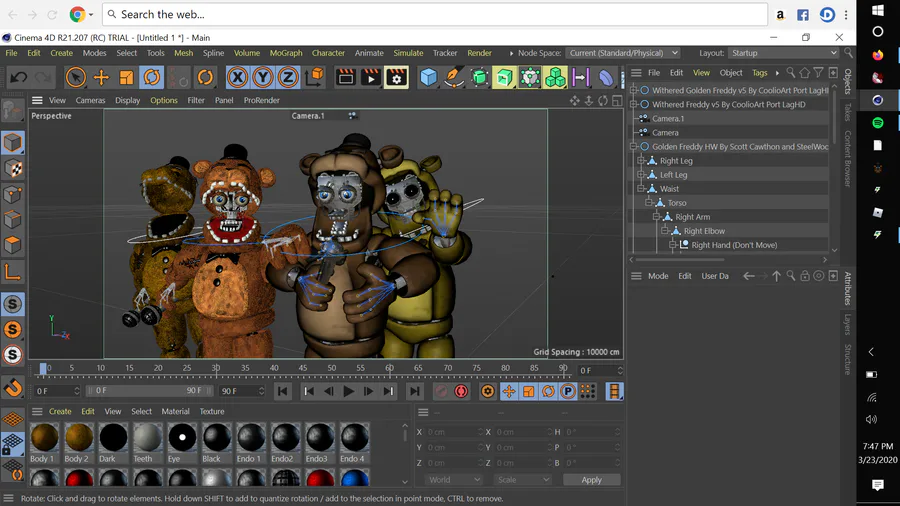Open the Node Space dropdown

tap(623, 53)
